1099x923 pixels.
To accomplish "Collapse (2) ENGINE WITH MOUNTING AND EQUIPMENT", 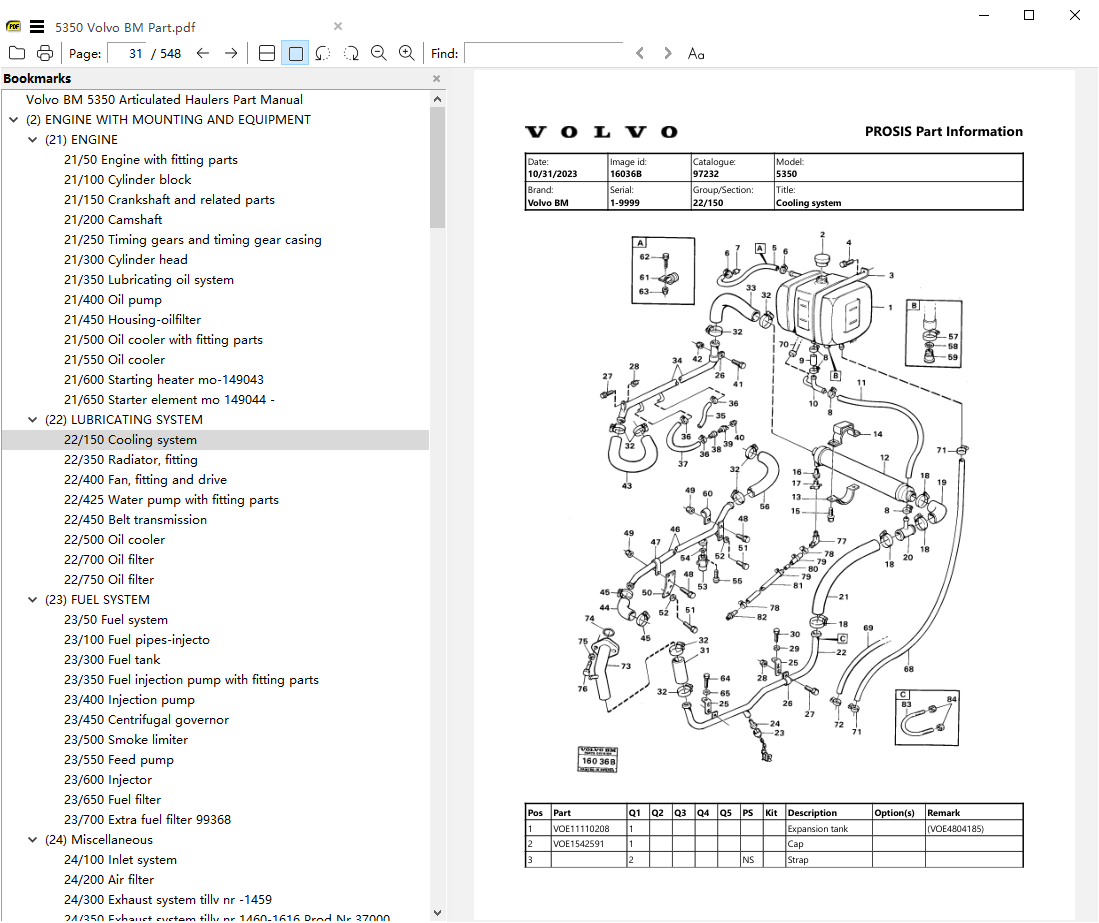I will 13,120.
